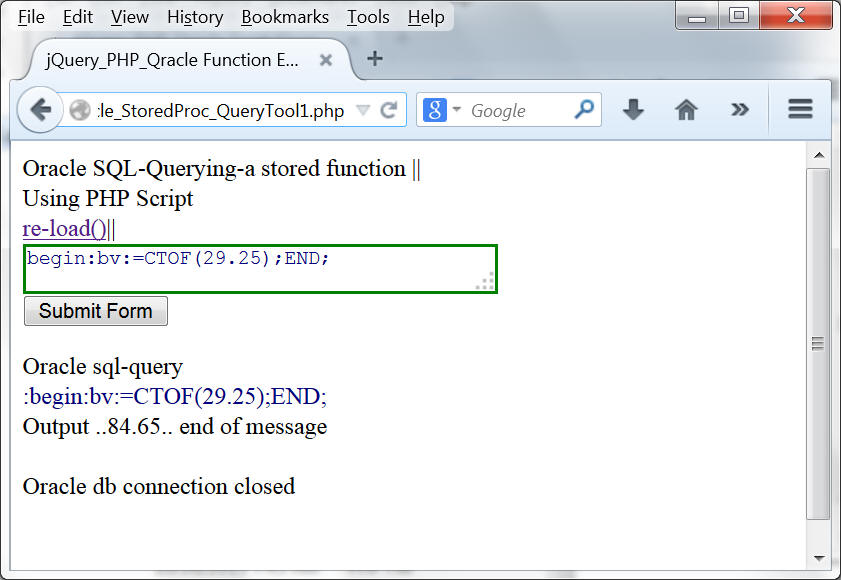
Task: Open the Tools menu
Action: click(x=368, y=17)
